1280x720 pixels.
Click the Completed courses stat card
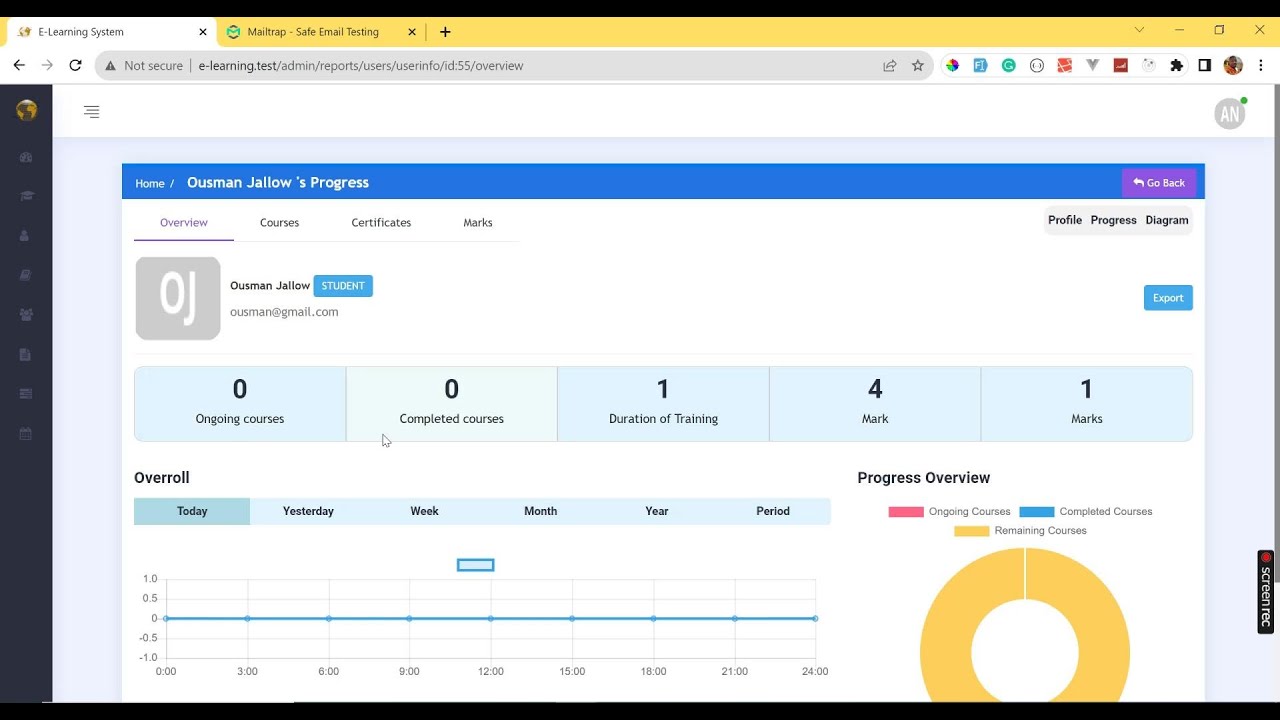click(452, 404)
